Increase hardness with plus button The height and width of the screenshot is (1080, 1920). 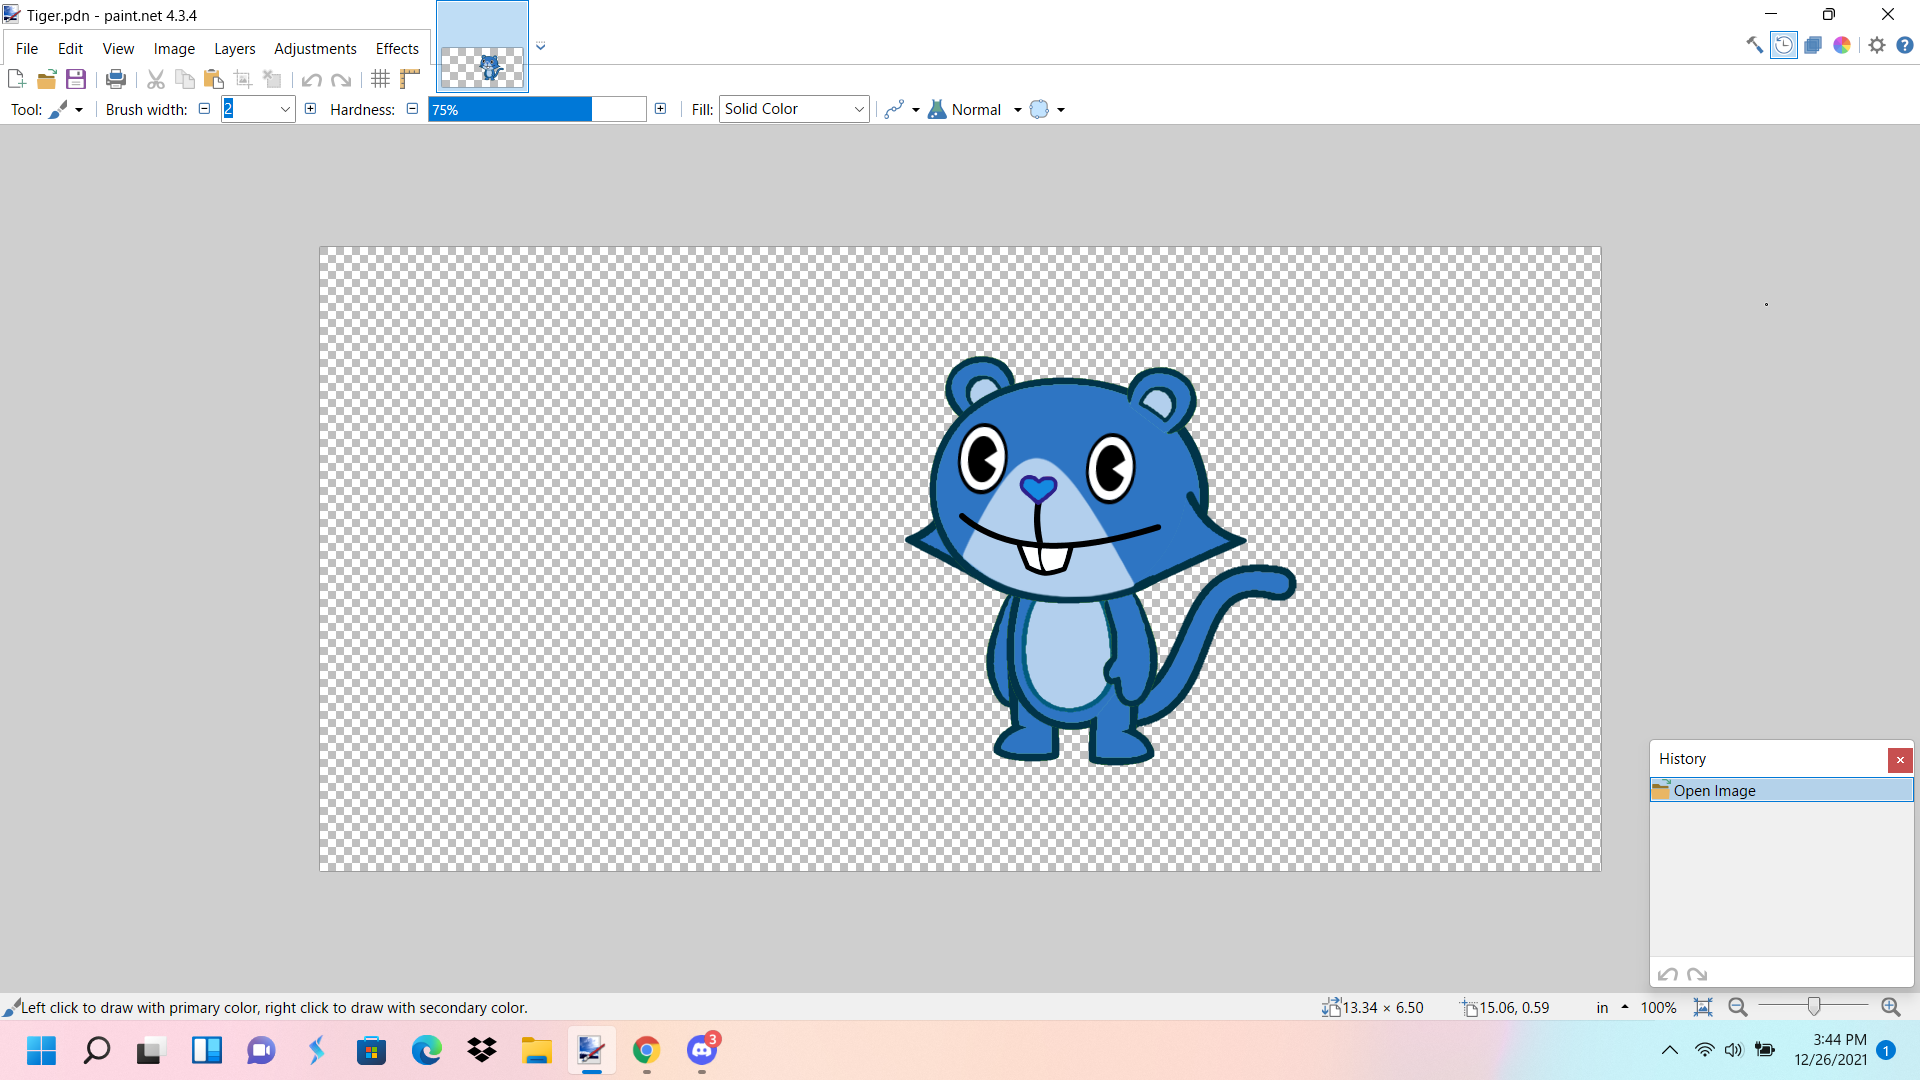click(660, 109)
